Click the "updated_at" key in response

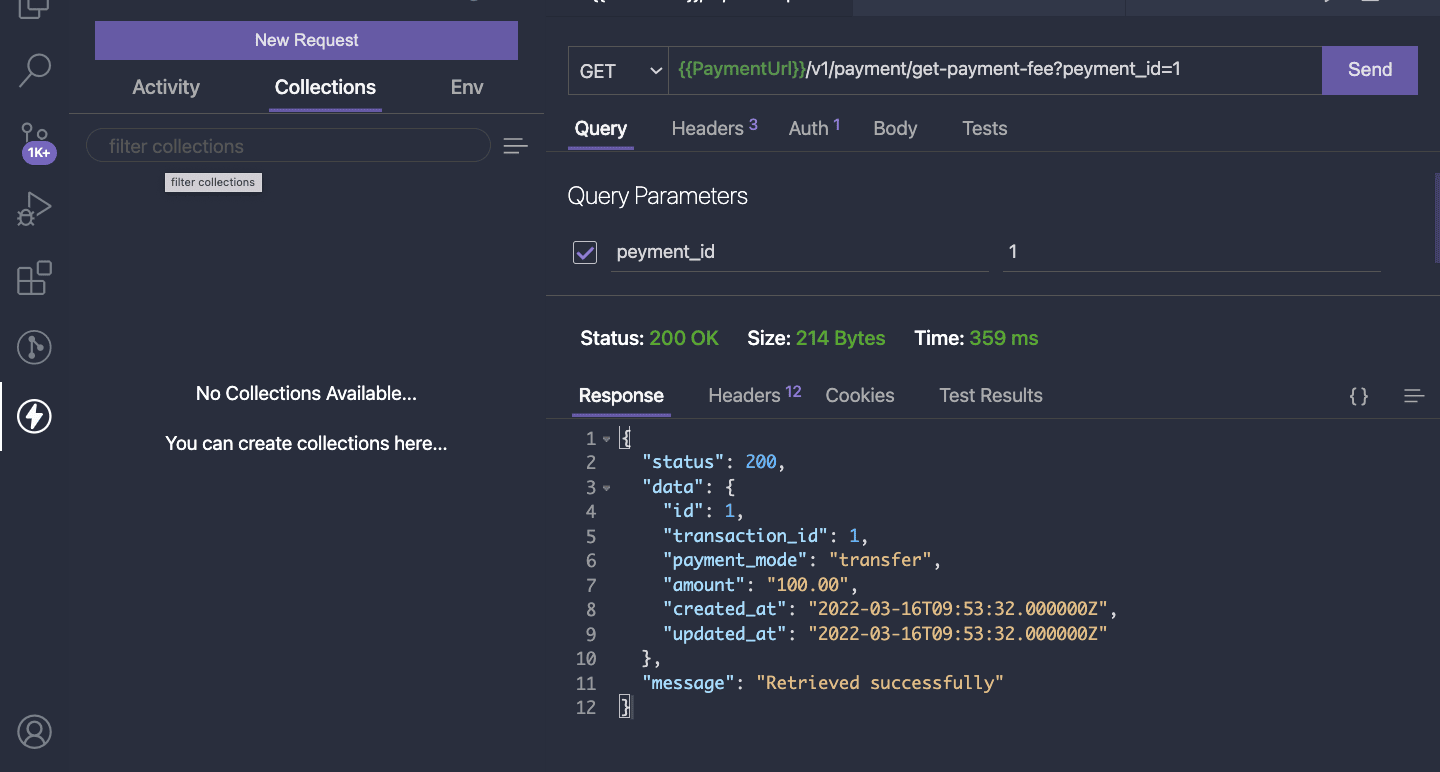click(725, 634)
